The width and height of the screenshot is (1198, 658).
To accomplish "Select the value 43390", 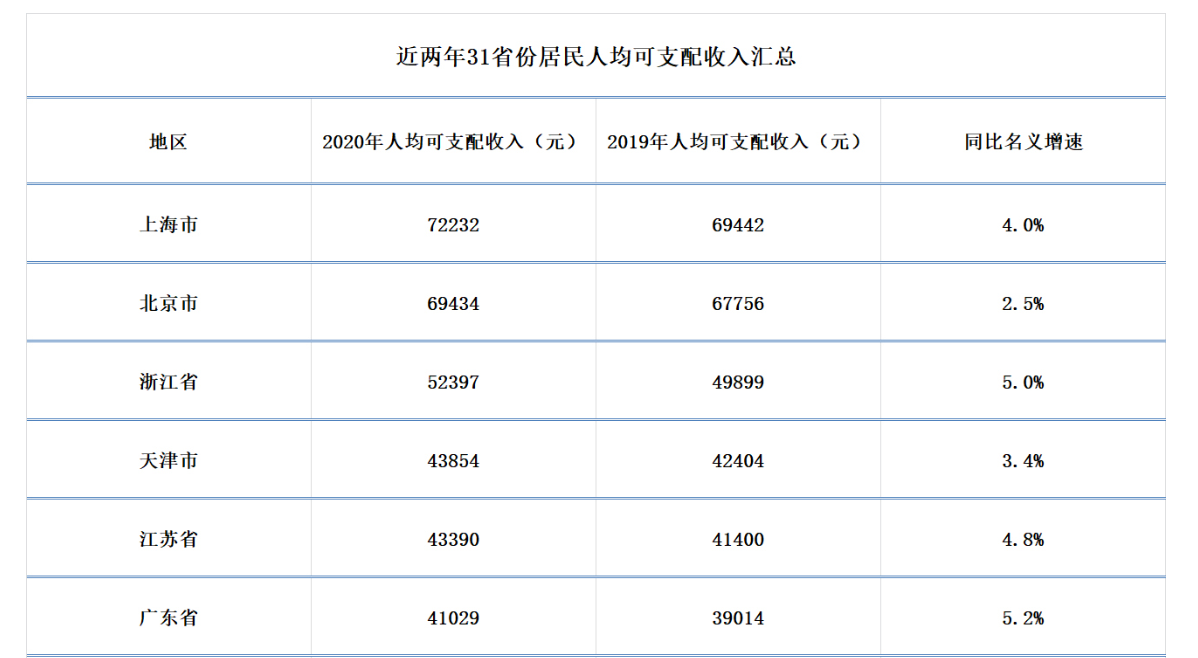I will tap(453, 540).
